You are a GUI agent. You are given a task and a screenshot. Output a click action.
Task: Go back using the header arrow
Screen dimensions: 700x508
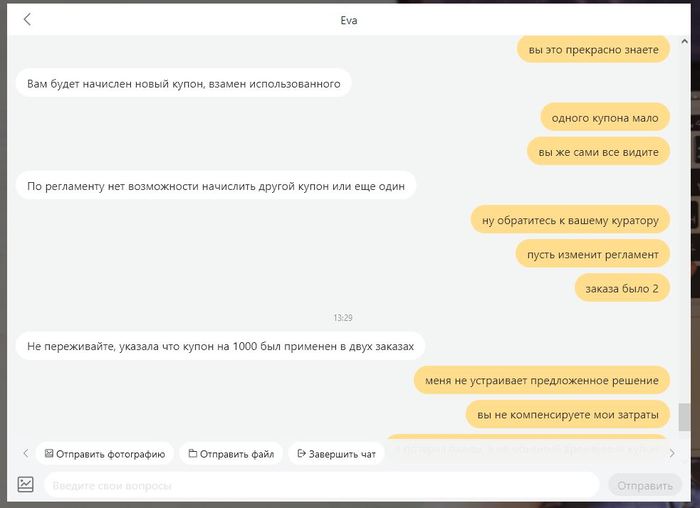[x=27, y=19]
